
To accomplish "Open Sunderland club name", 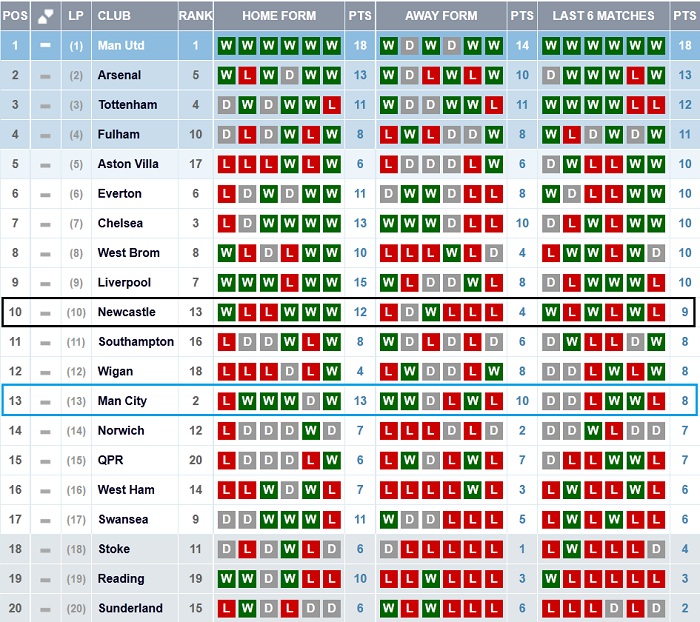I will click(x=130, y=608).
